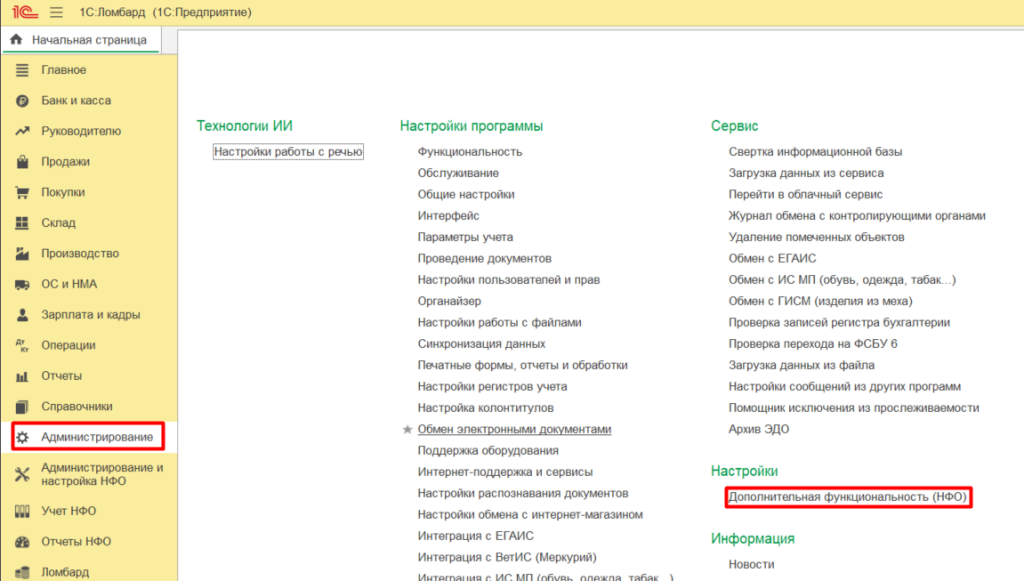Open Свертка информационной базы

[815, 152]
